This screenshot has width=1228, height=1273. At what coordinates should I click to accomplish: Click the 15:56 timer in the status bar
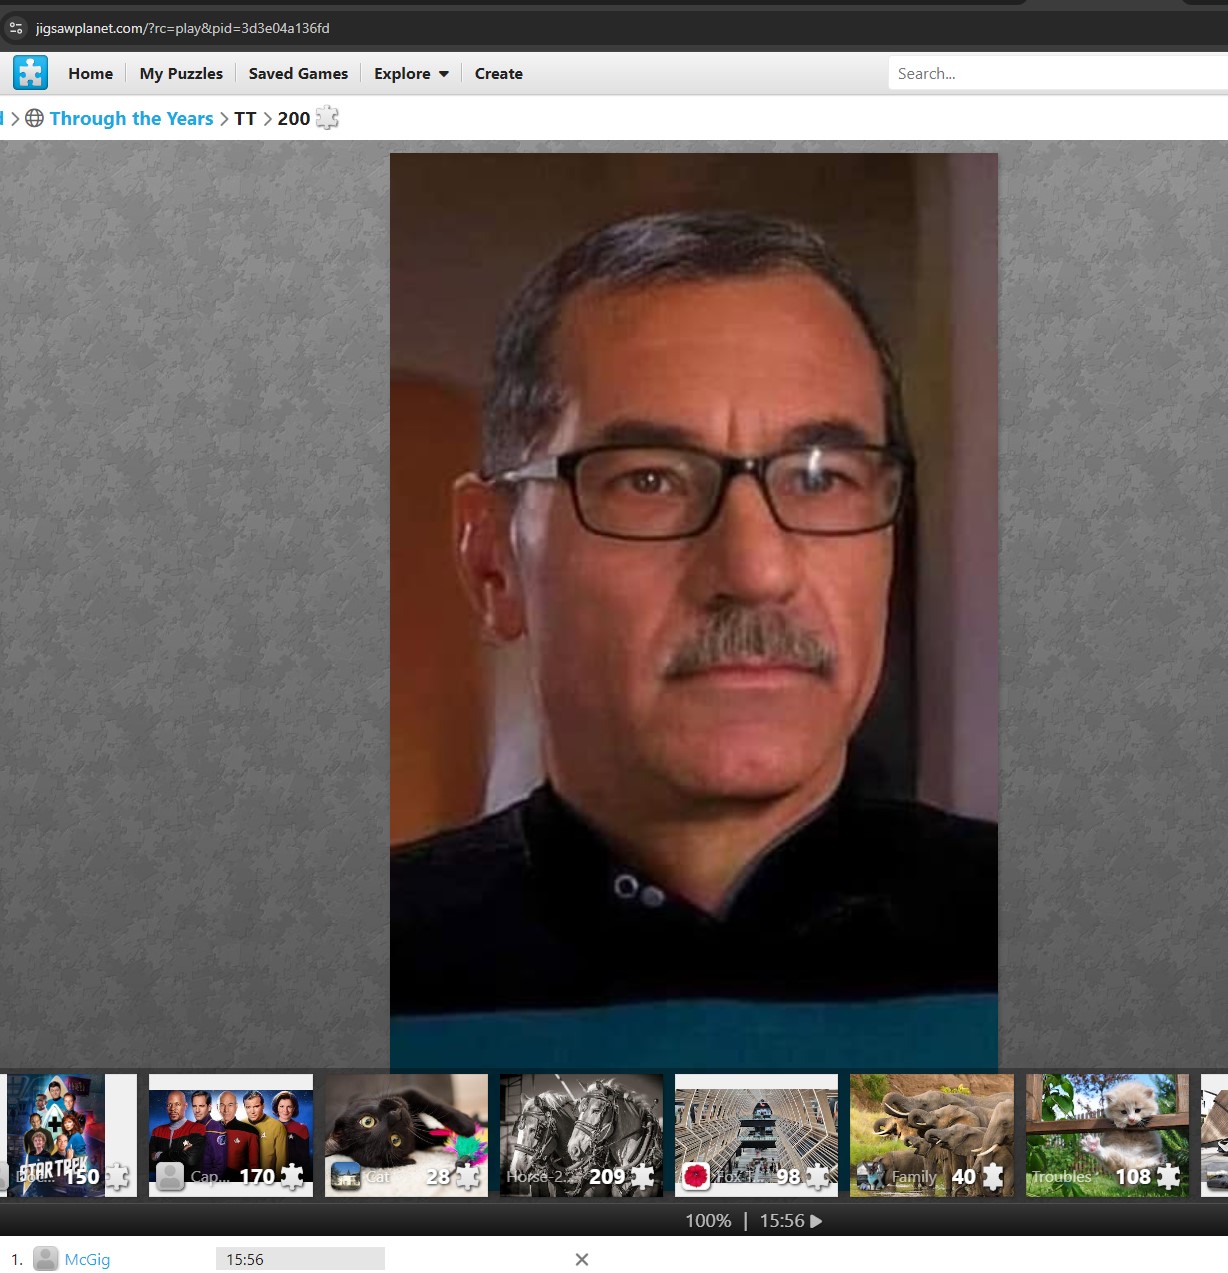point(782,1221)
